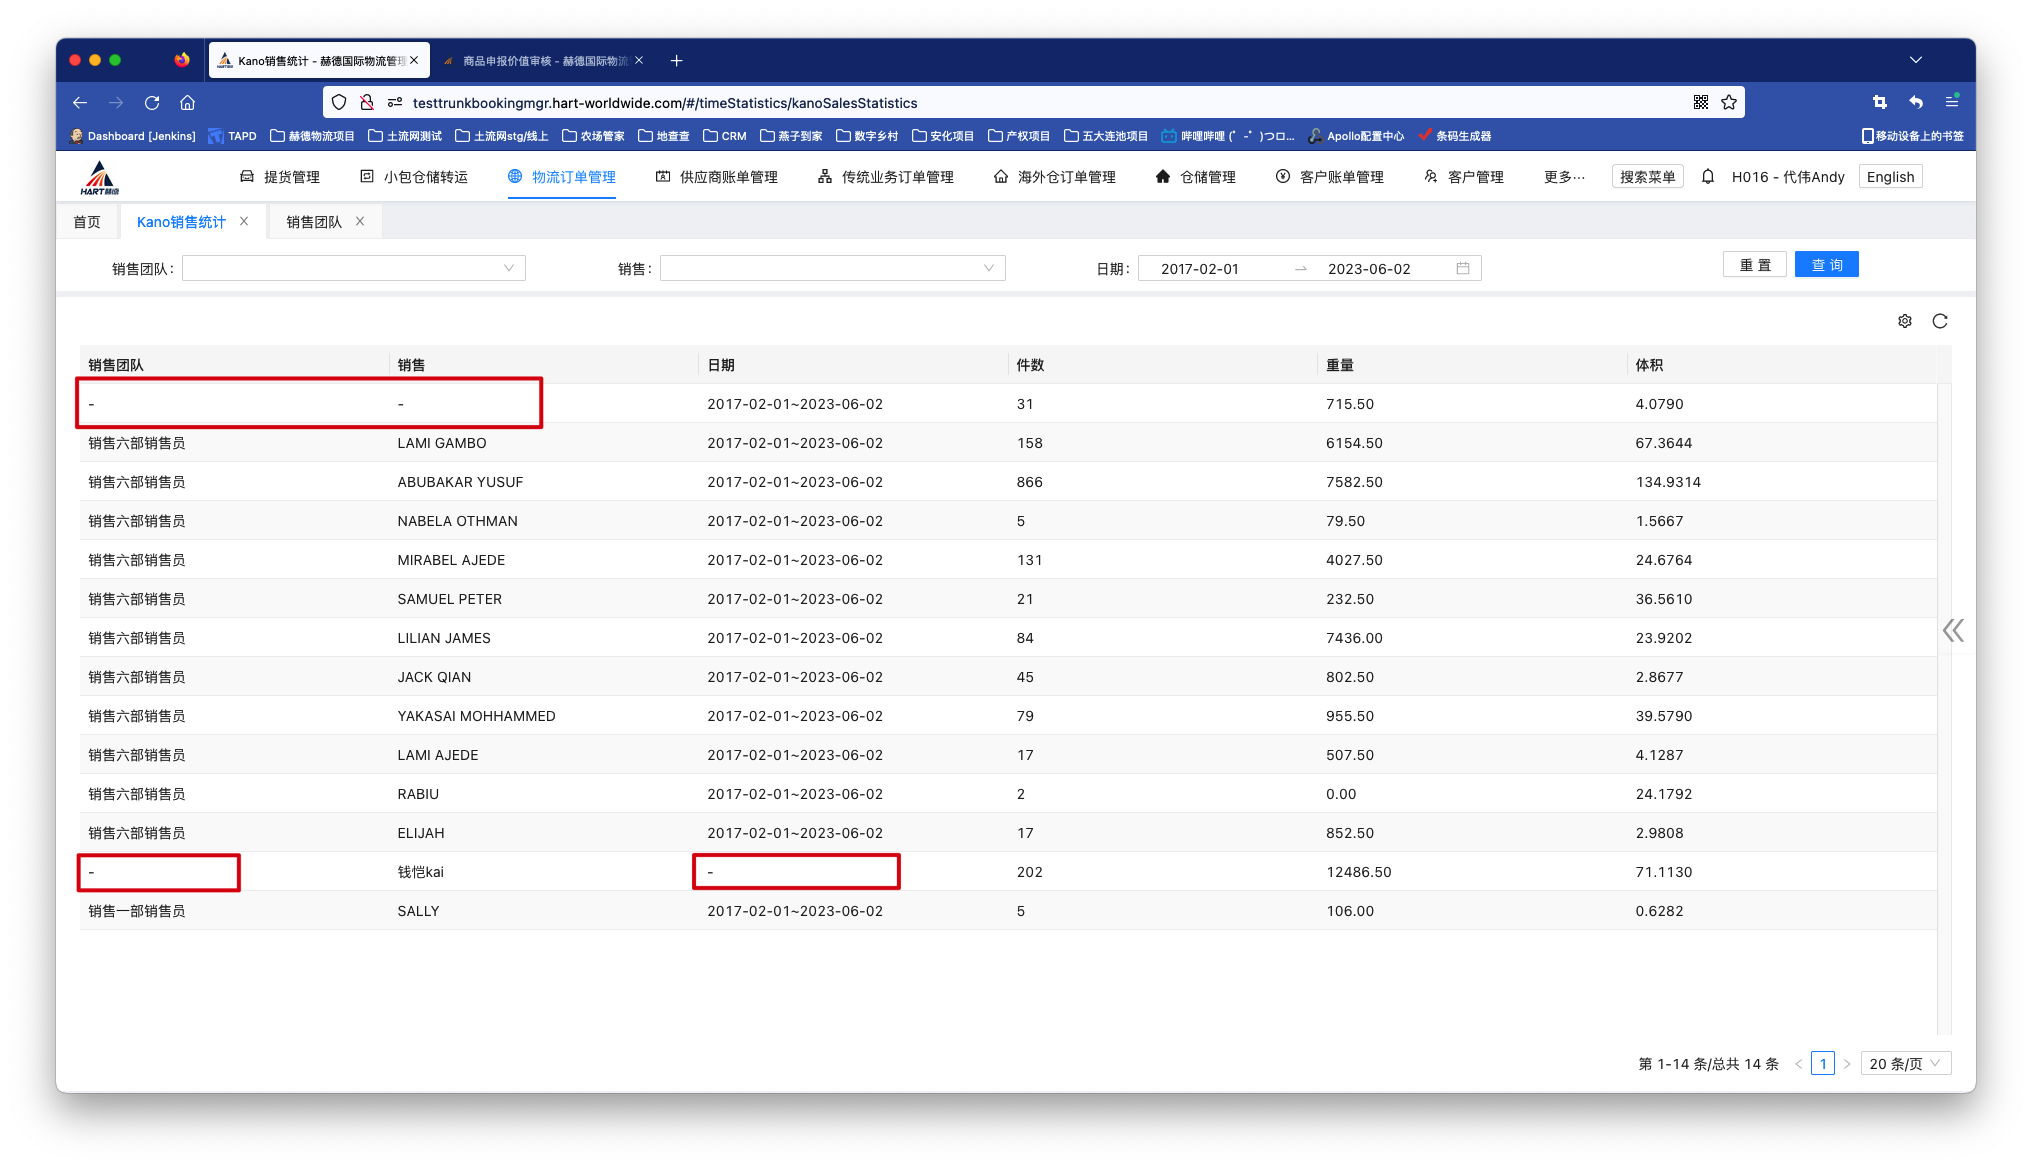Expand the side panel double-chevron
The width and height of the screenshot is (2032, 1167).
tap(1953, 630)
